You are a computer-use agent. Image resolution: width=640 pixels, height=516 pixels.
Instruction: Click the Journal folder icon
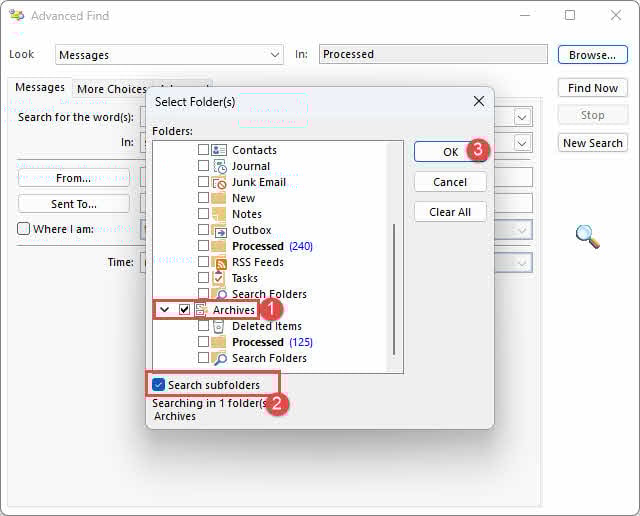tap(219, 166)
